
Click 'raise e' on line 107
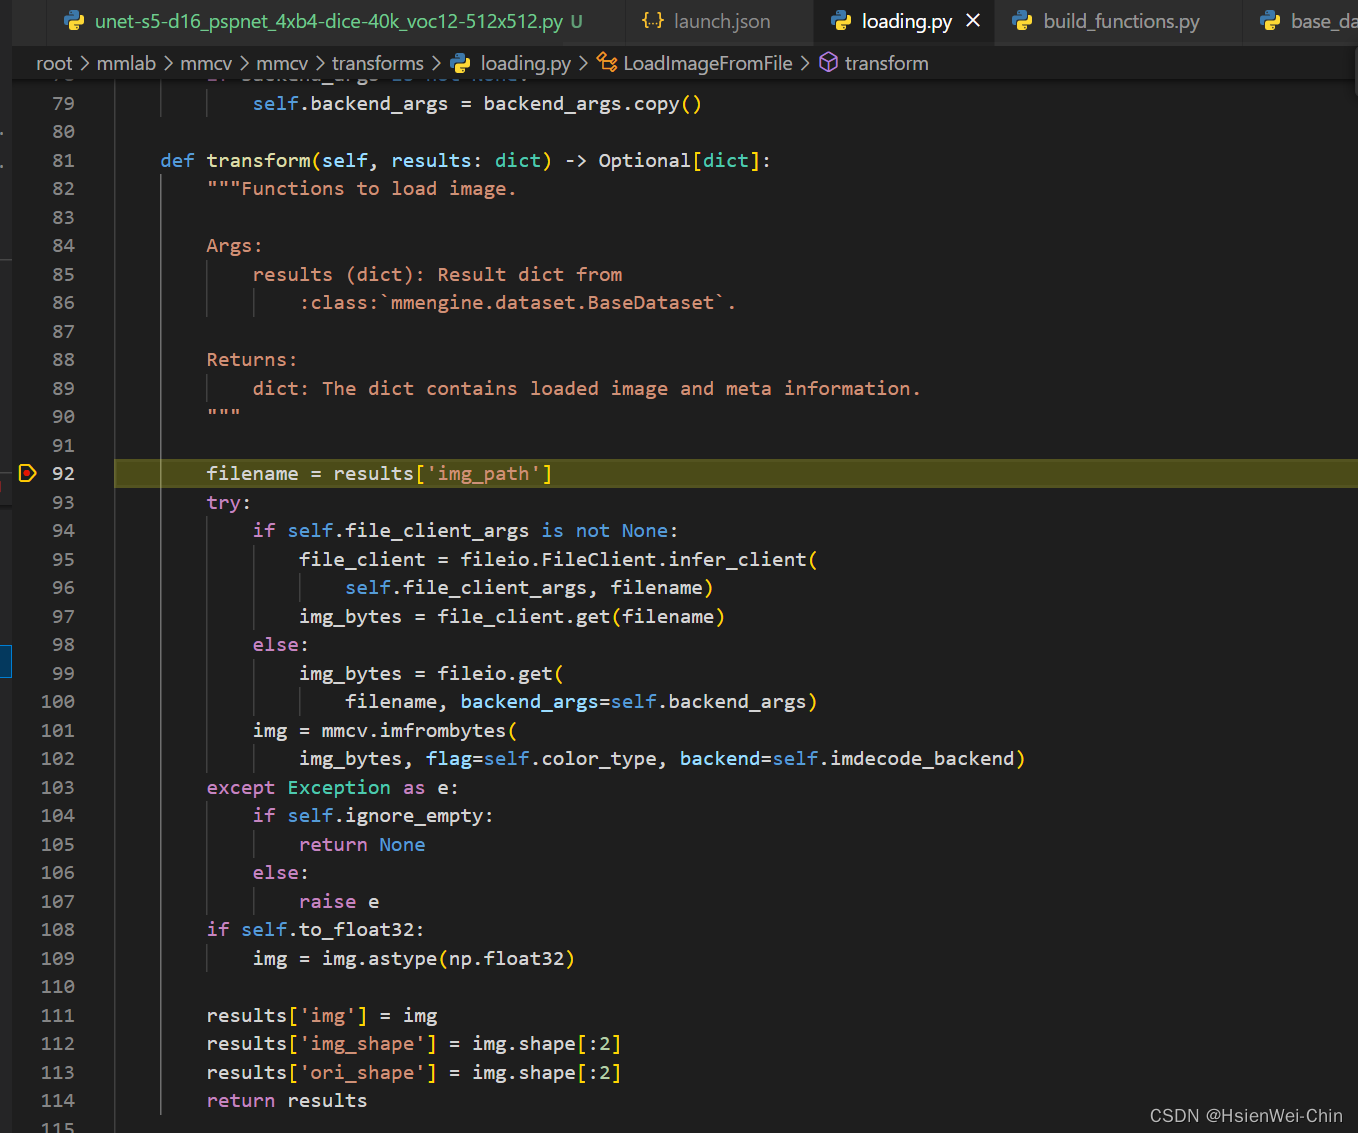[x=339, y=901]
